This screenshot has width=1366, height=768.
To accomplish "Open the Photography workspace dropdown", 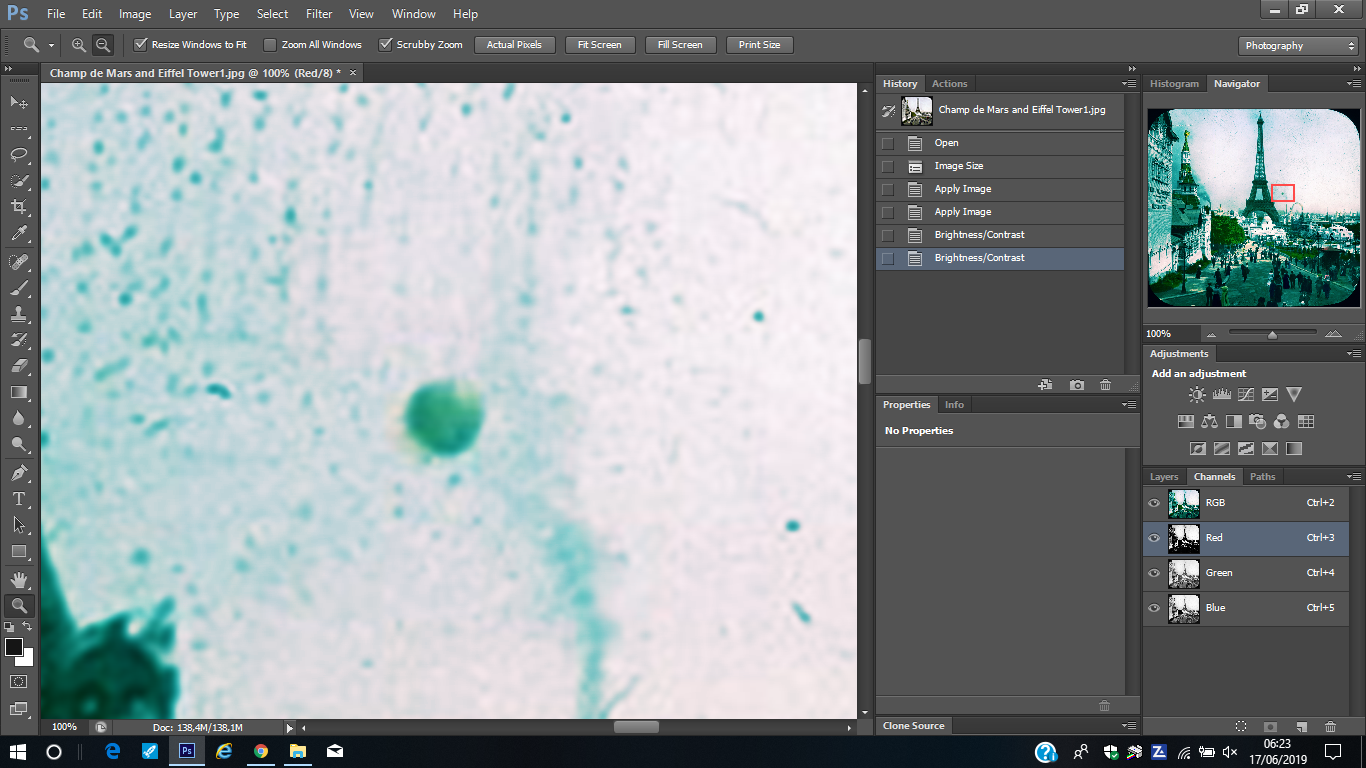I will click(x=1297, y=46).
